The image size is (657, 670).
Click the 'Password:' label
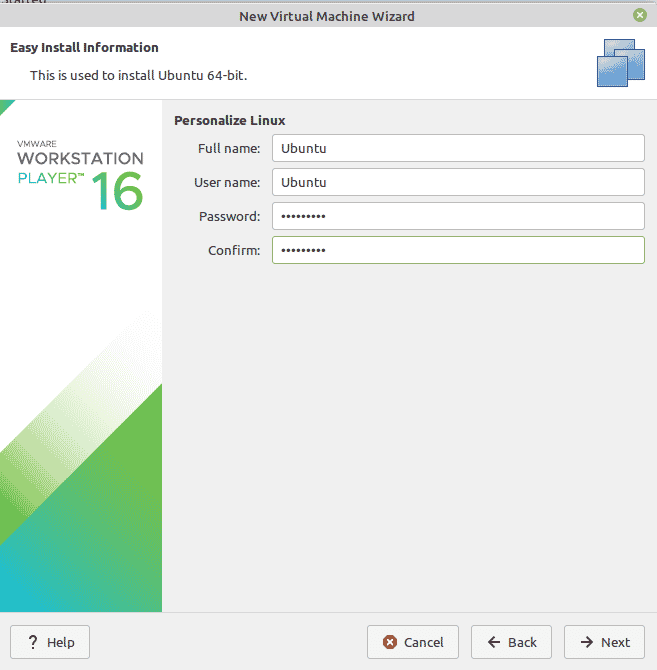[x=230, y=216]
